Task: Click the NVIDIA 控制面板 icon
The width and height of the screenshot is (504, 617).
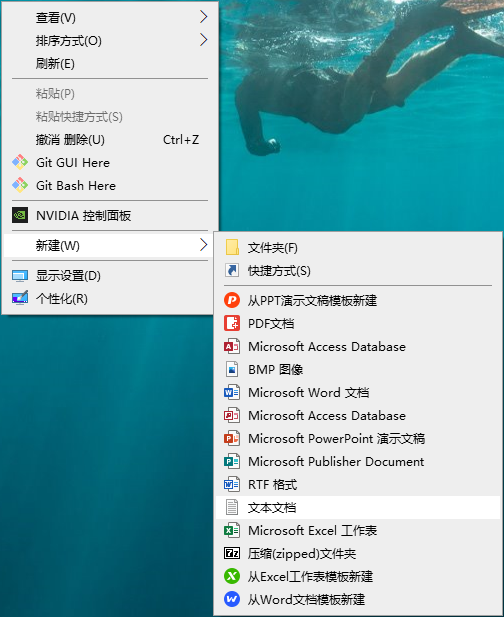Action: click(20, 215)
